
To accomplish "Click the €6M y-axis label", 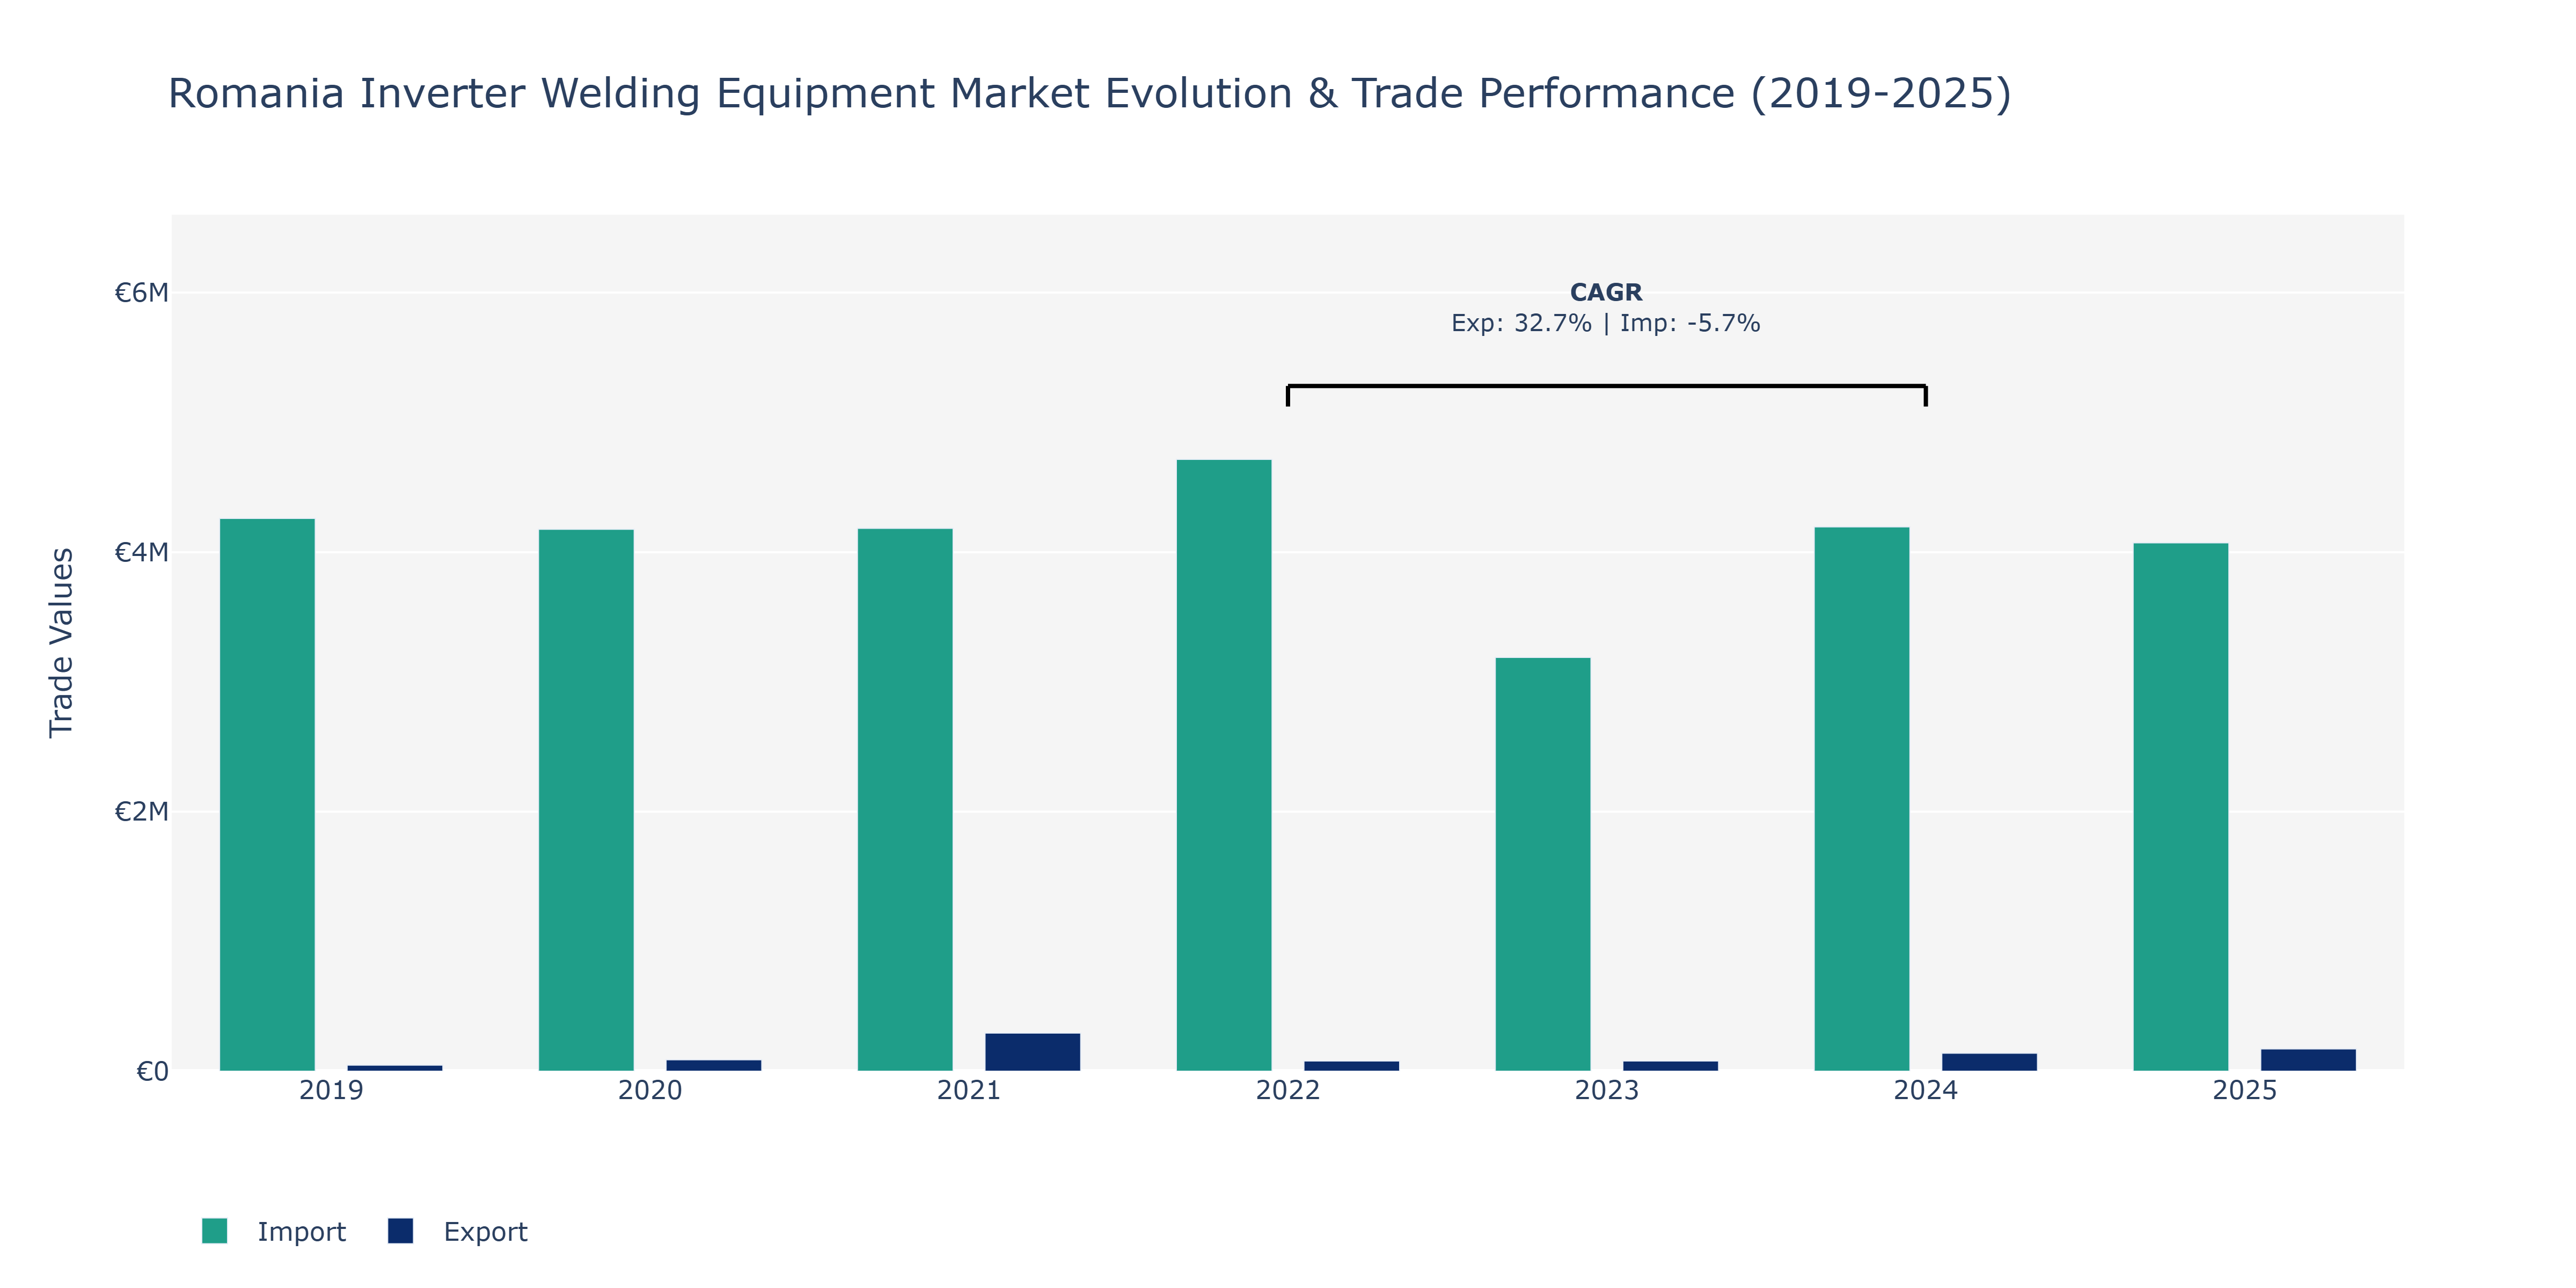I will pyautogui.click(x=141, y=293).
